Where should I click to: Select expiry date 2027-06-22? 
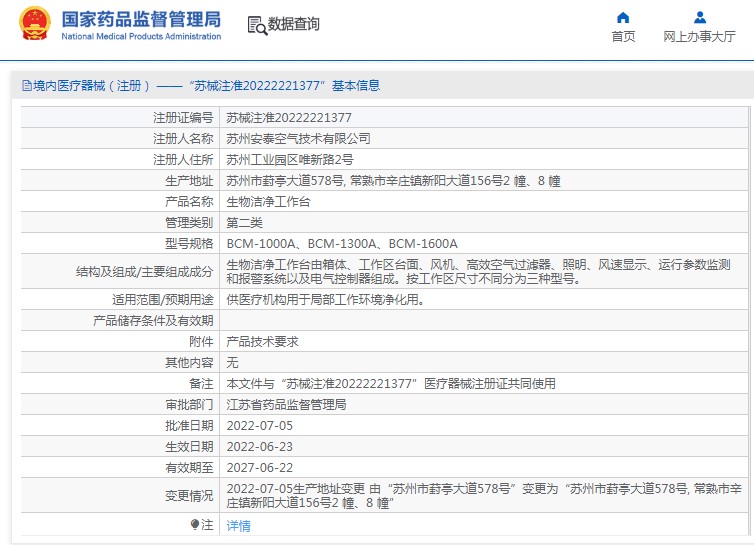[260, 468]
